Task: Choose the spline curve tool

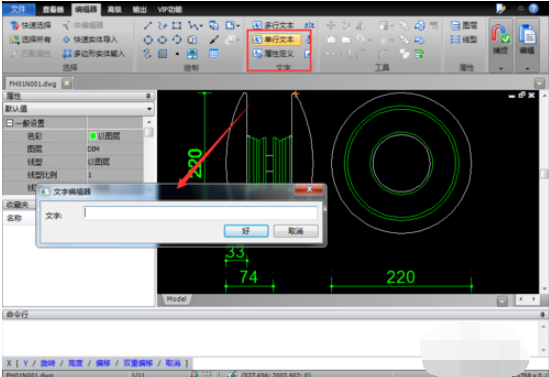Action: point(148,54)
